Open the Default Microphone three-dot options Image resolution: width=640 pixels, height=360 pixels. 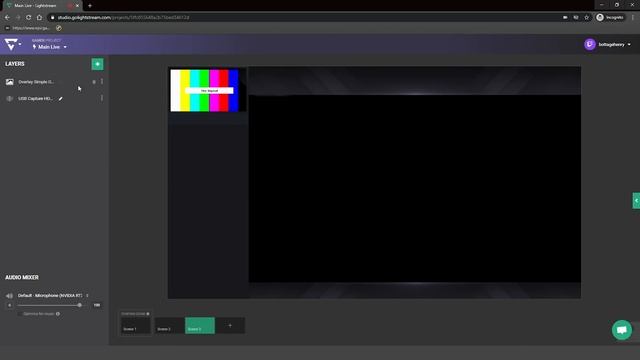87,296
